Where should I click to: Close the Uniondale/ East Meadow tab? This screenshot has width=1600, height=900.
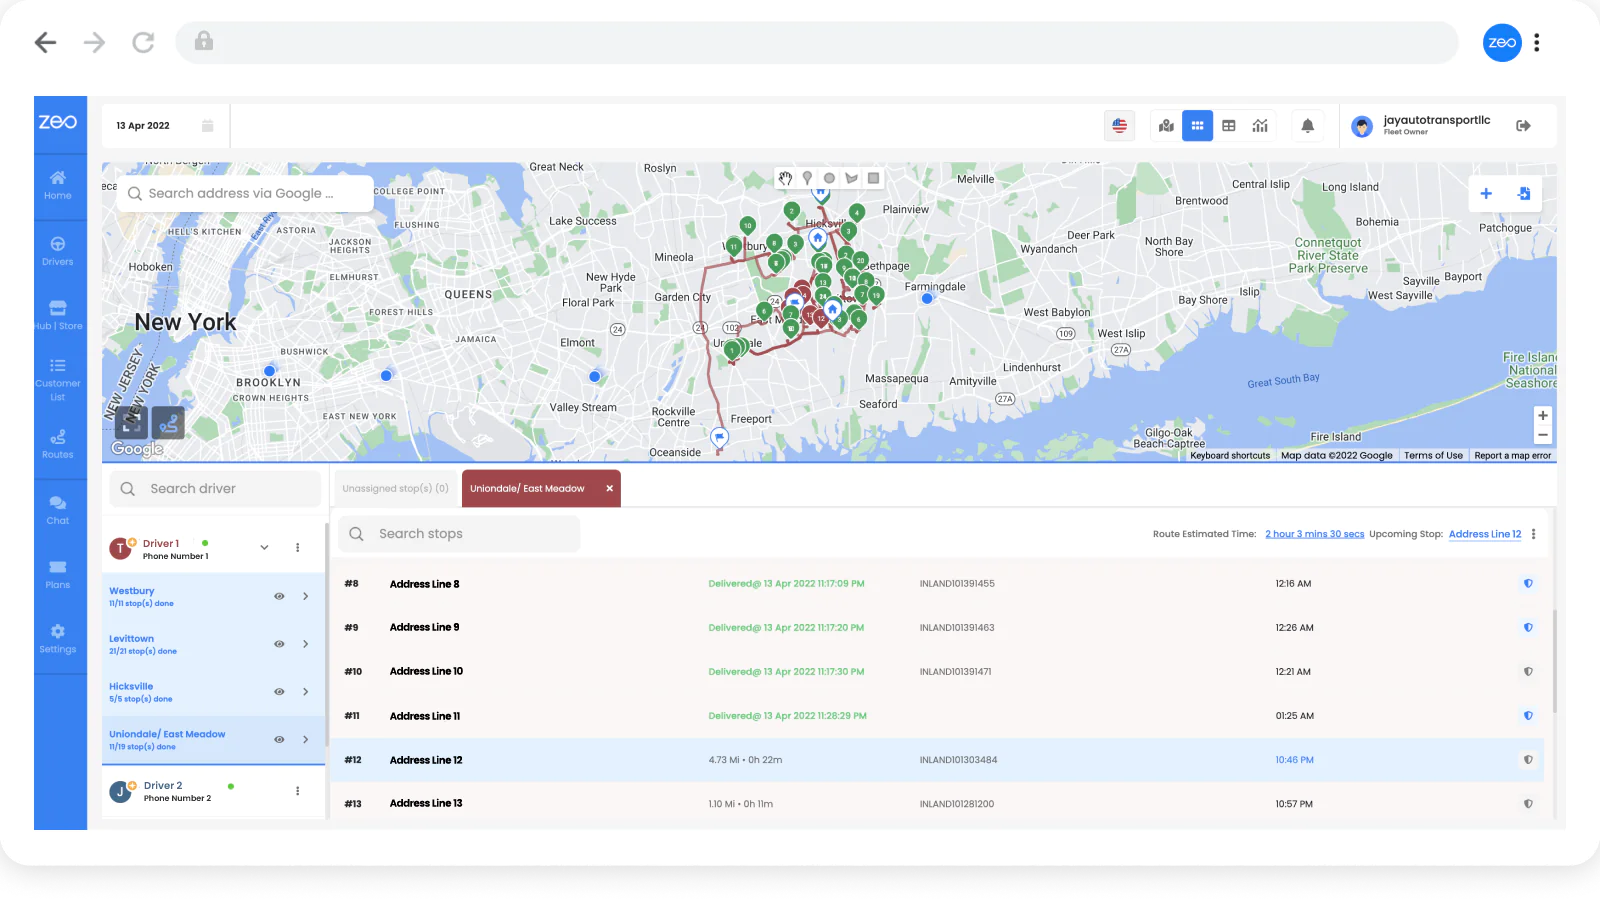pos(609,489)
